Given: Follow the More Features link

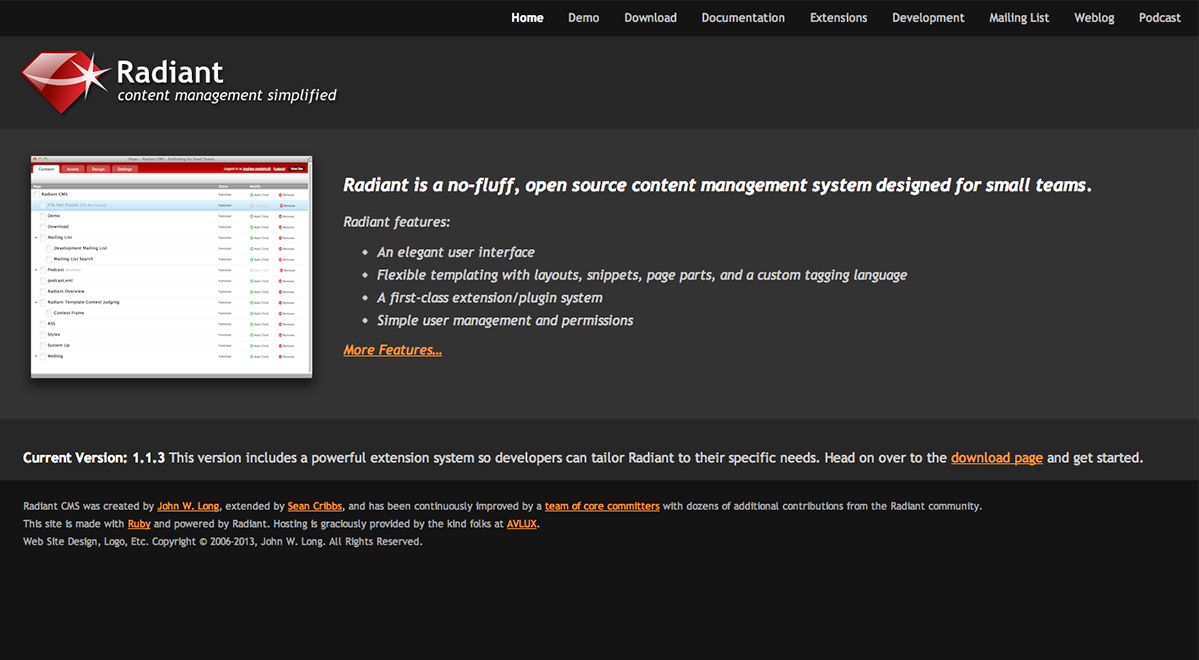Looking at the screenshot, I should coord(392,350).
